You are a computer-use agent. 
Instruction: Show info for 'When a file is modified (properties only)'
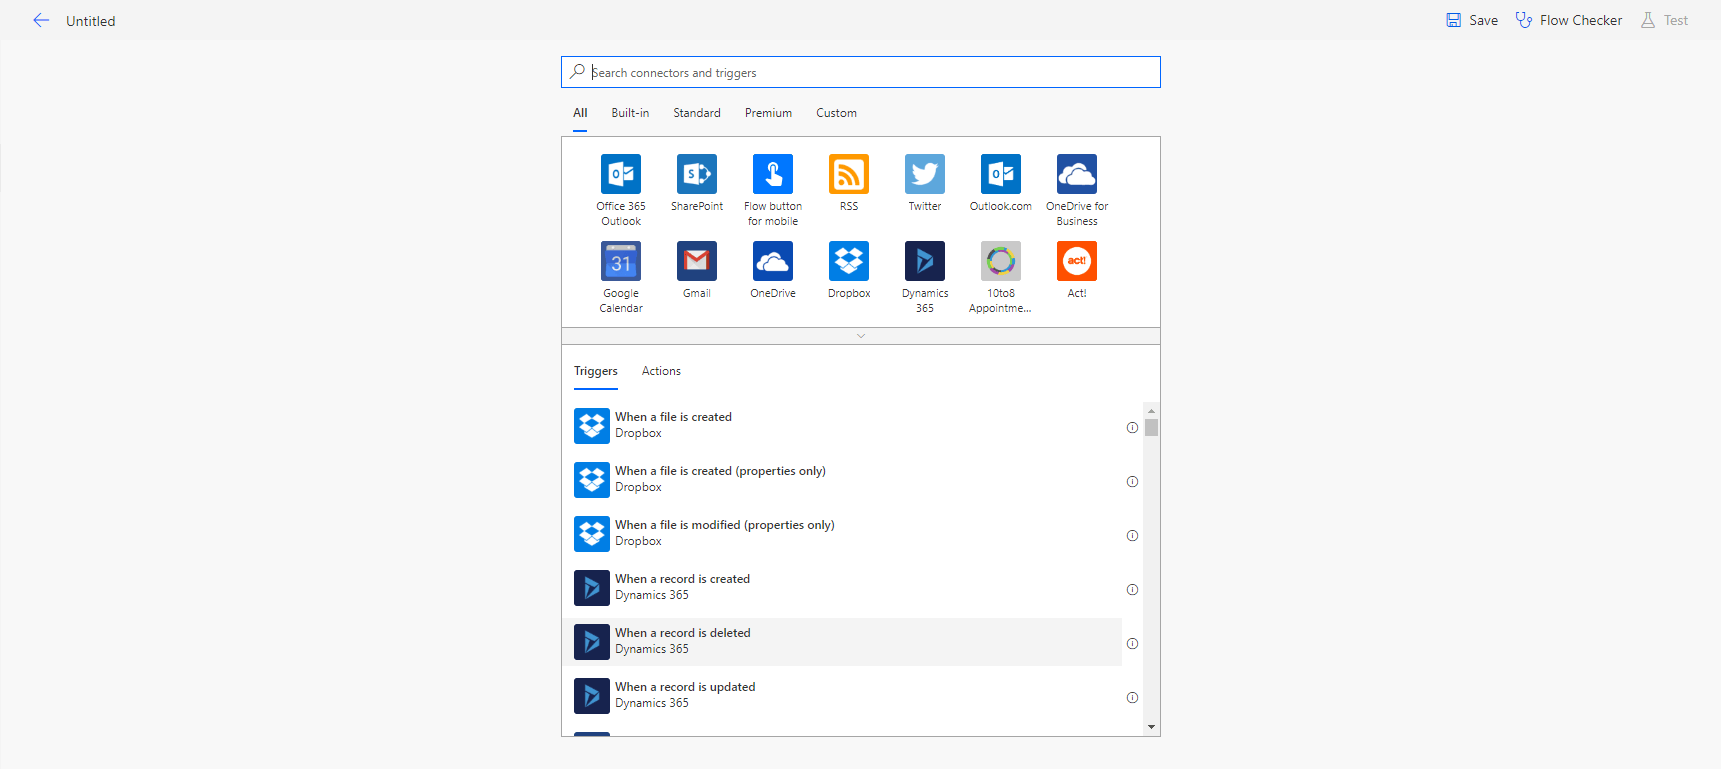coord(1132,536)
